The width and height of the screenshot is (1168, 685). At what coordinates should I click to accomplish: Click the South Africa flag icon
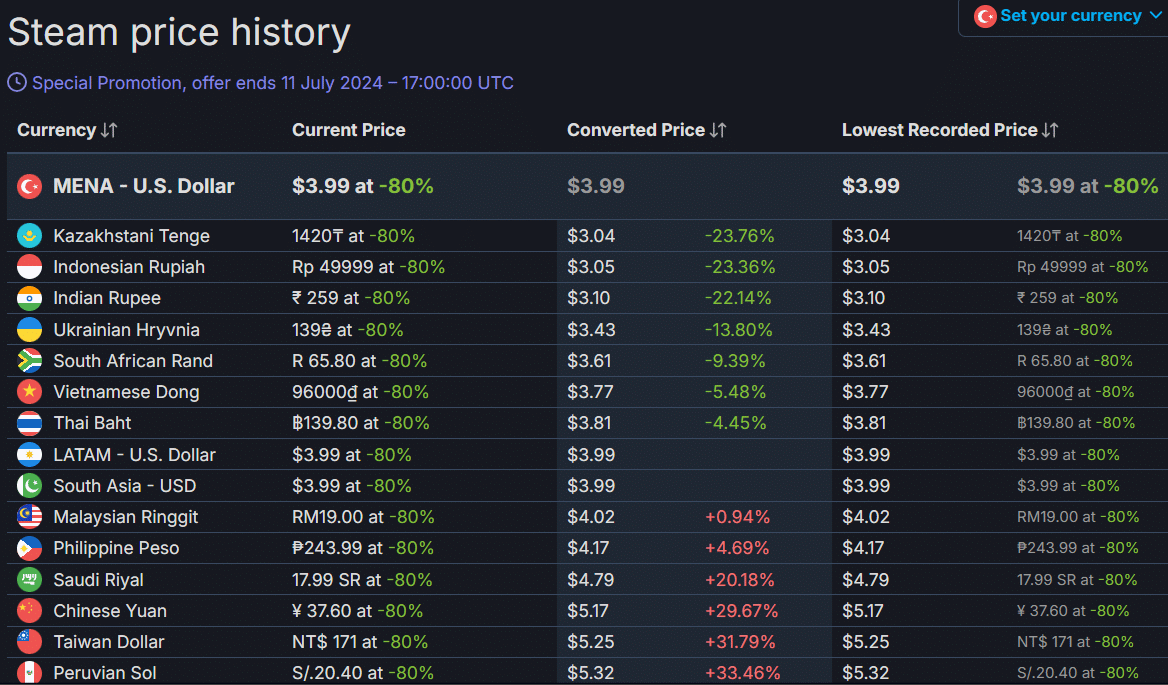point(30,361)
